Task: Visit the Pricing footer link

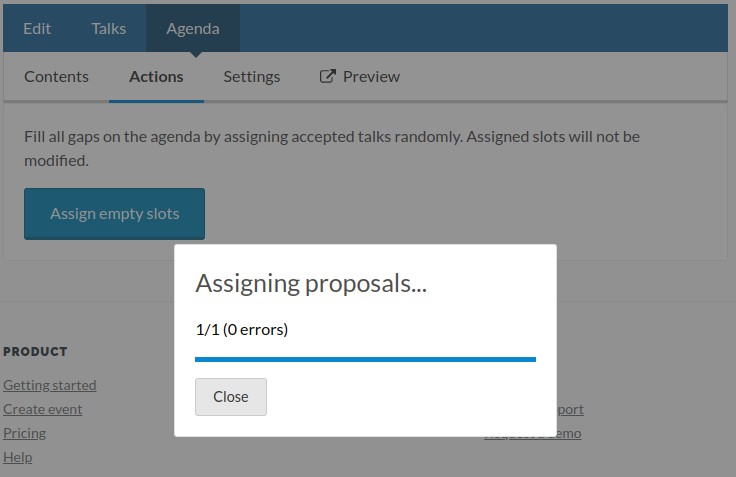Action: pos(24,433)
